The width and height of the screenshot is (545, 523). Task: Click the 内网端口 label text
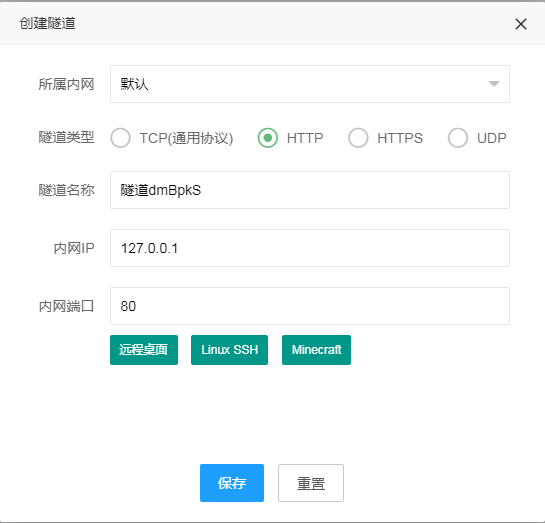click(66, 306)
